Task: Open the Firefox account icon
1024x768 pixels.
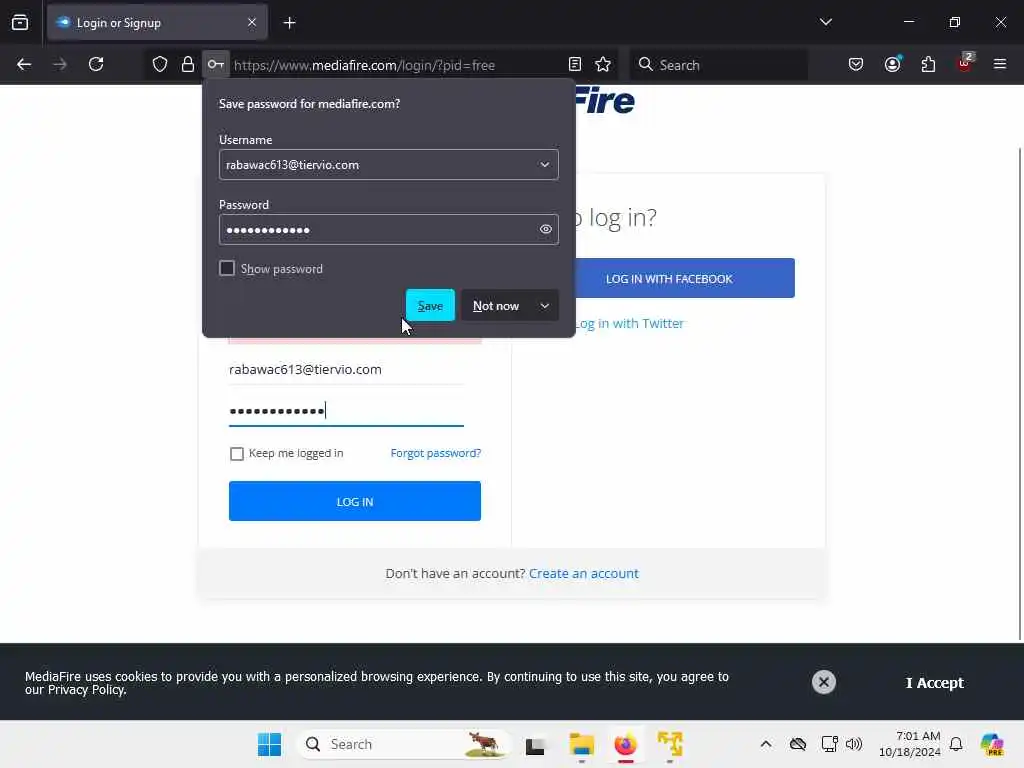Action: point(892,64)
